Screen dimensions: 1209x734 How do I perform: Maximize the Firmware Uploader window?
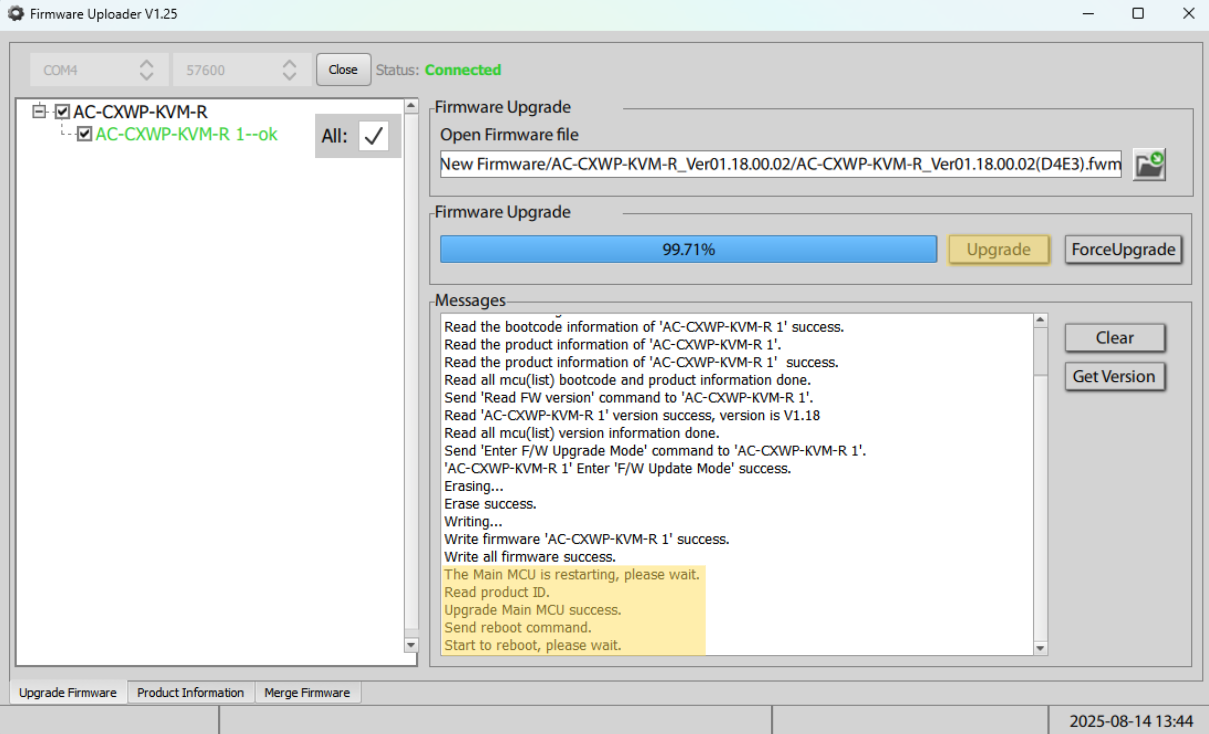(x=1138, y=14)
